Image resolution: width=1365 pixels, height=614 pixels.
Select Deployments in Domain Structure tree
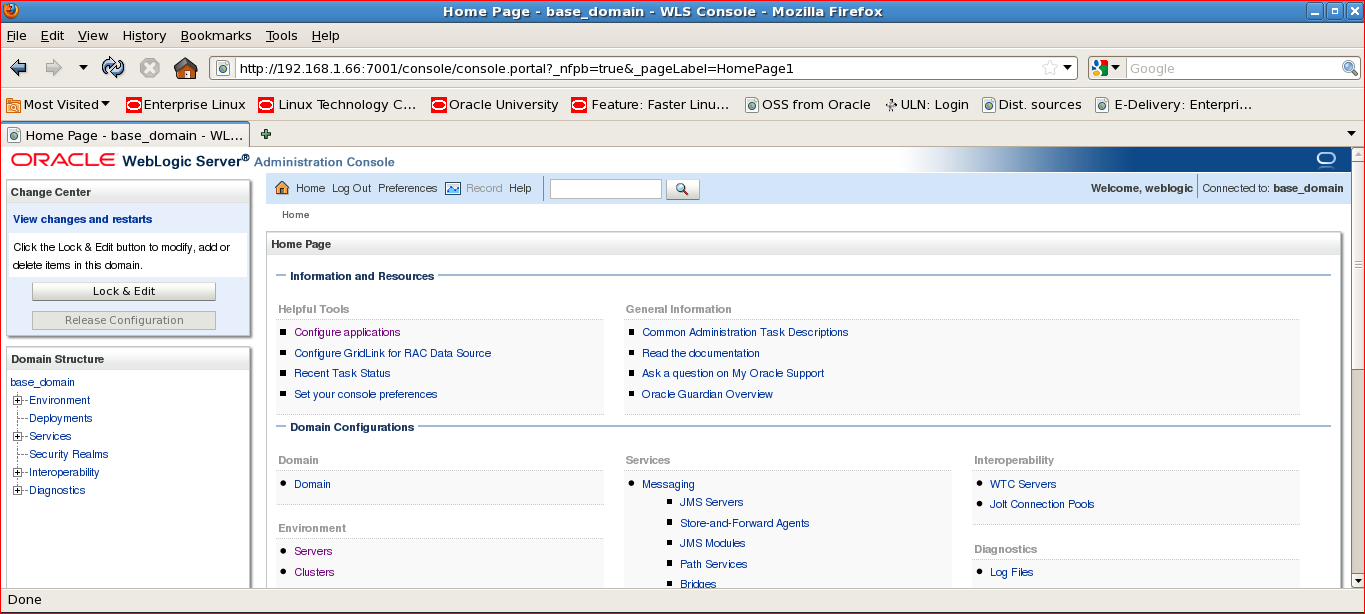coord(60,418)
